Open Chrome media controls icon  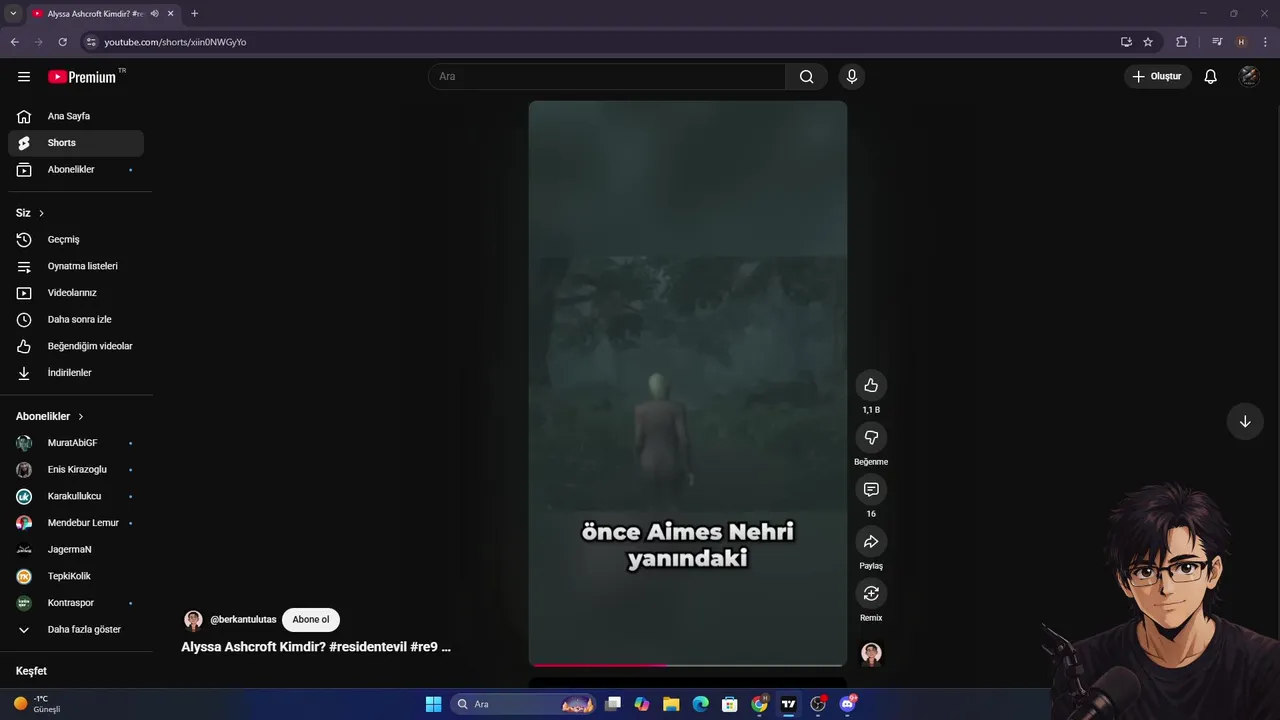(1217, 42)
